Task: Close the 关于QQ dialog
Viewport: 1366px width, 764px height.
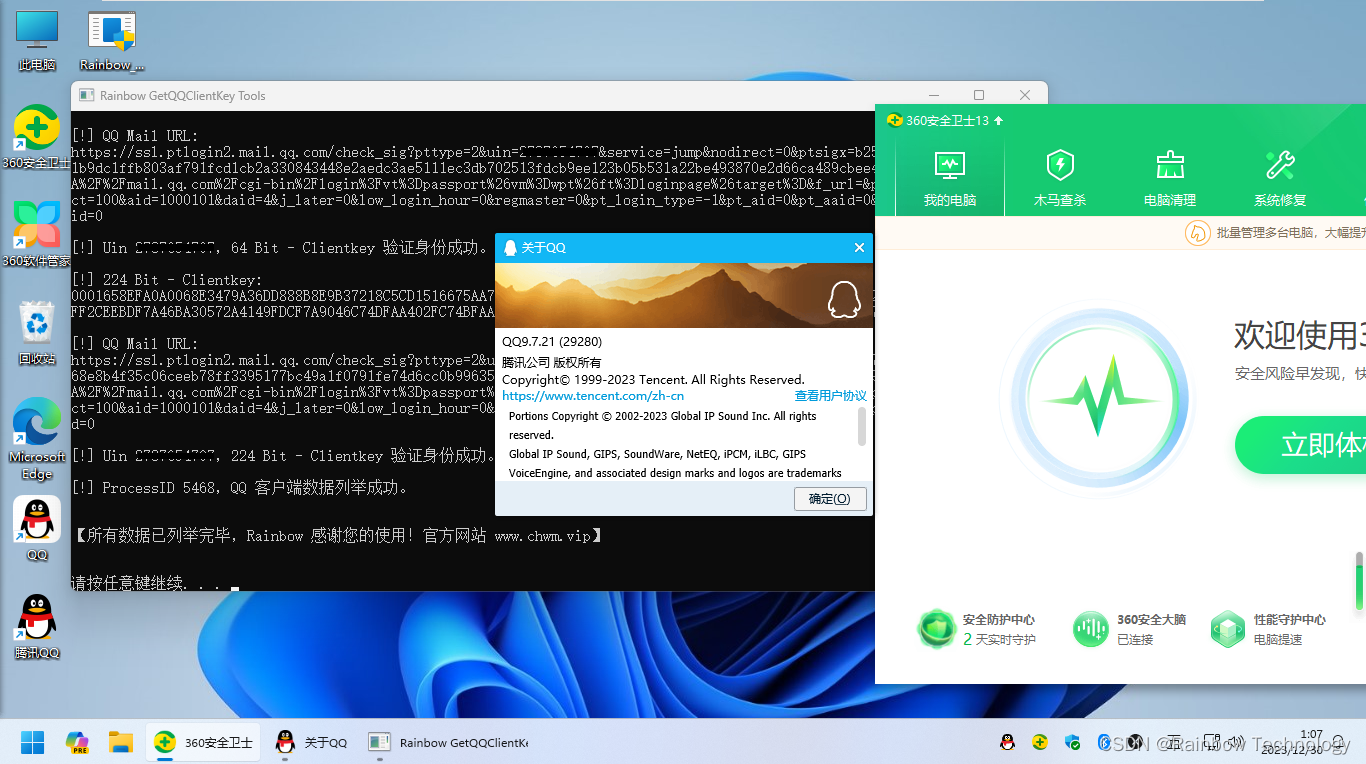Action: [x=859, y=247]
